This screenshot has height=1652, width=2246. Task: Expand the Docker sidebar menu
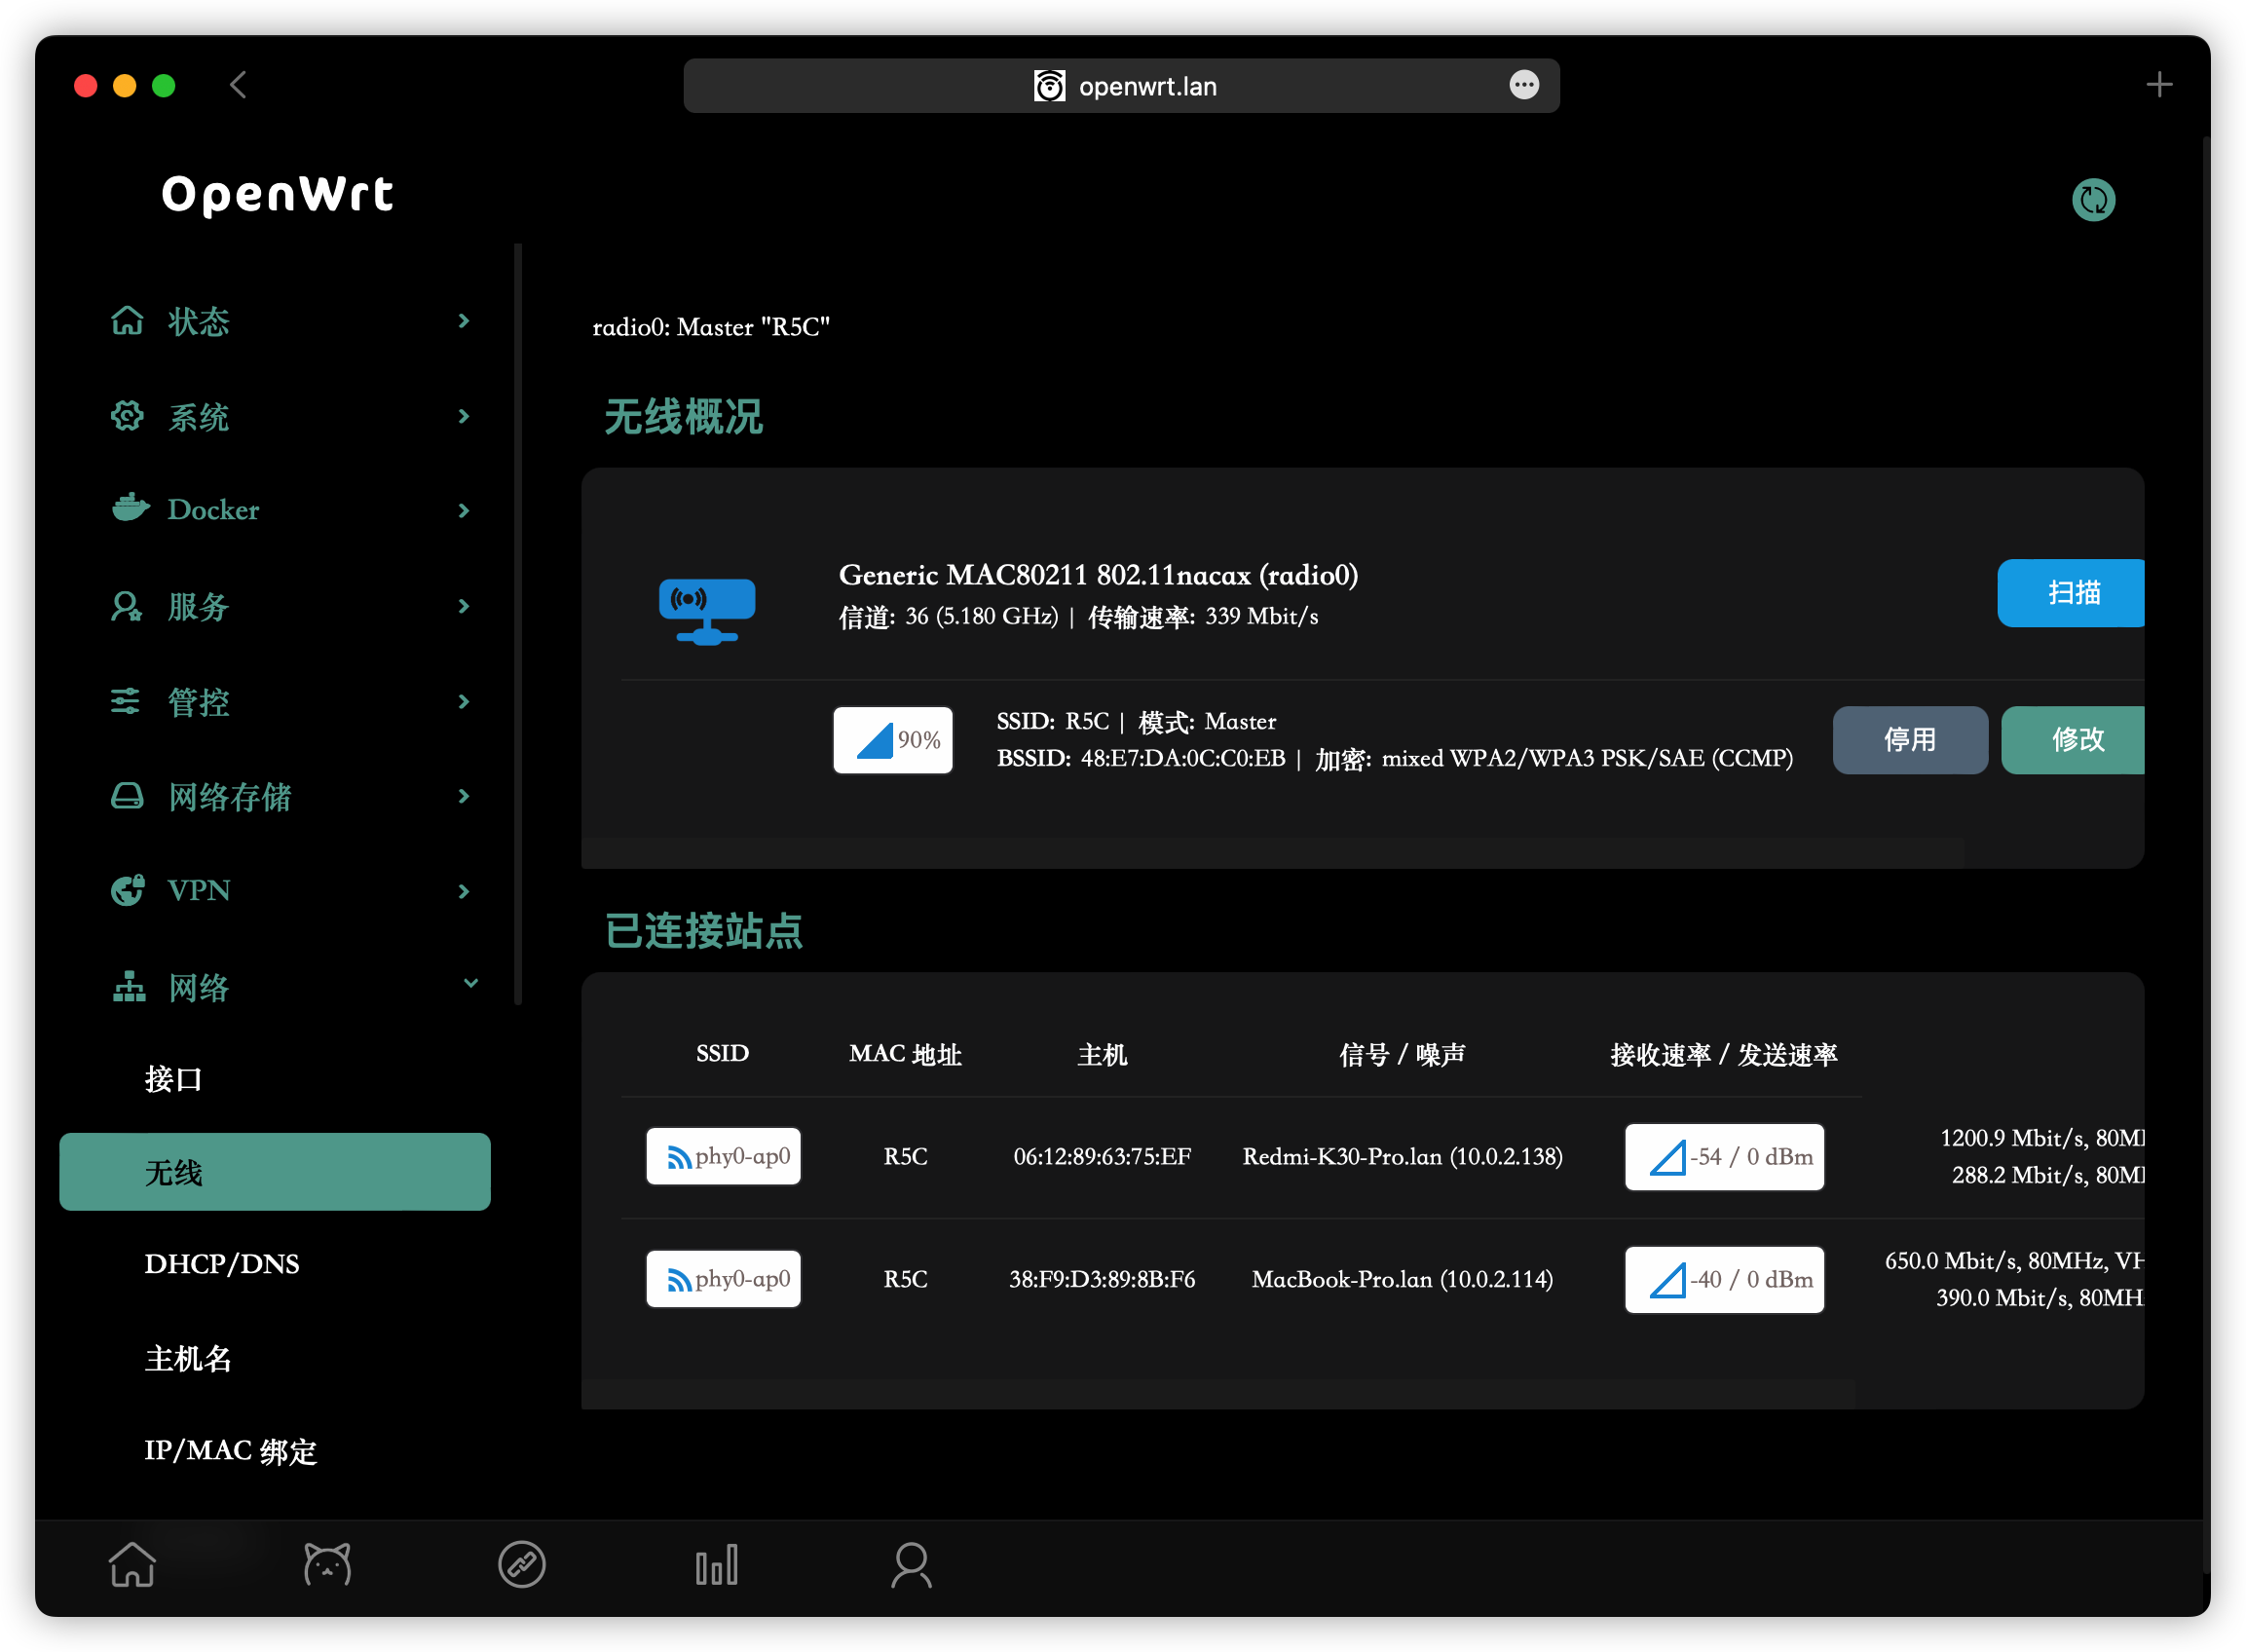(290, 510)
